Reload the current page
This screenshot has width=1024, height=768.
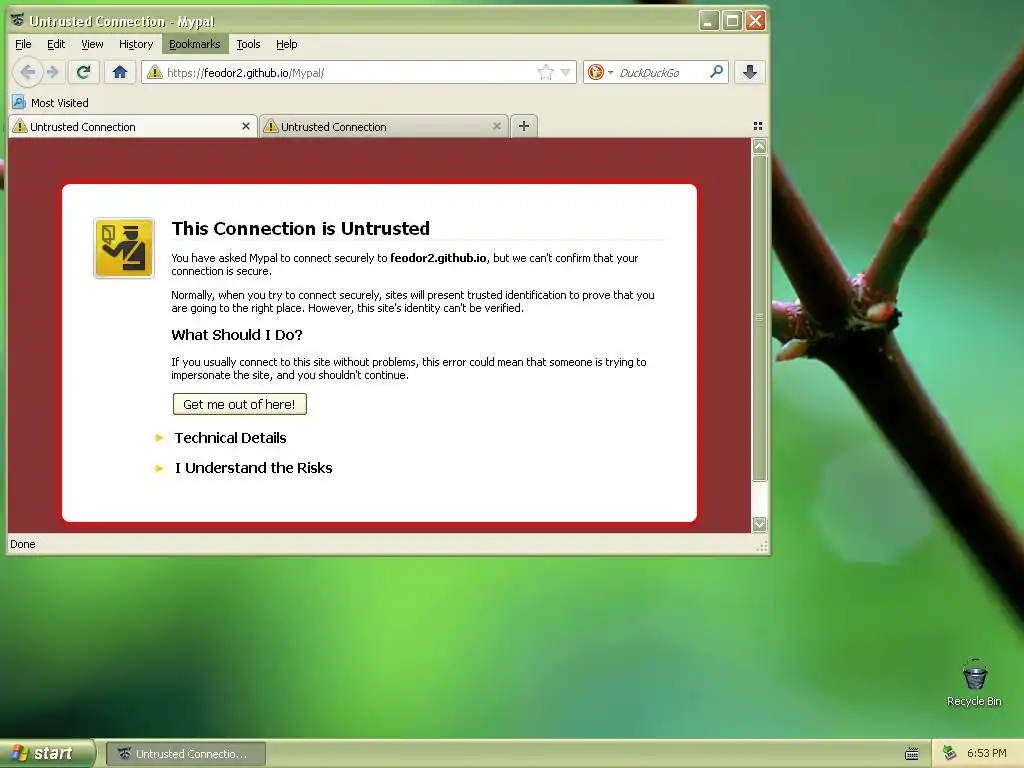coord(83,72)
